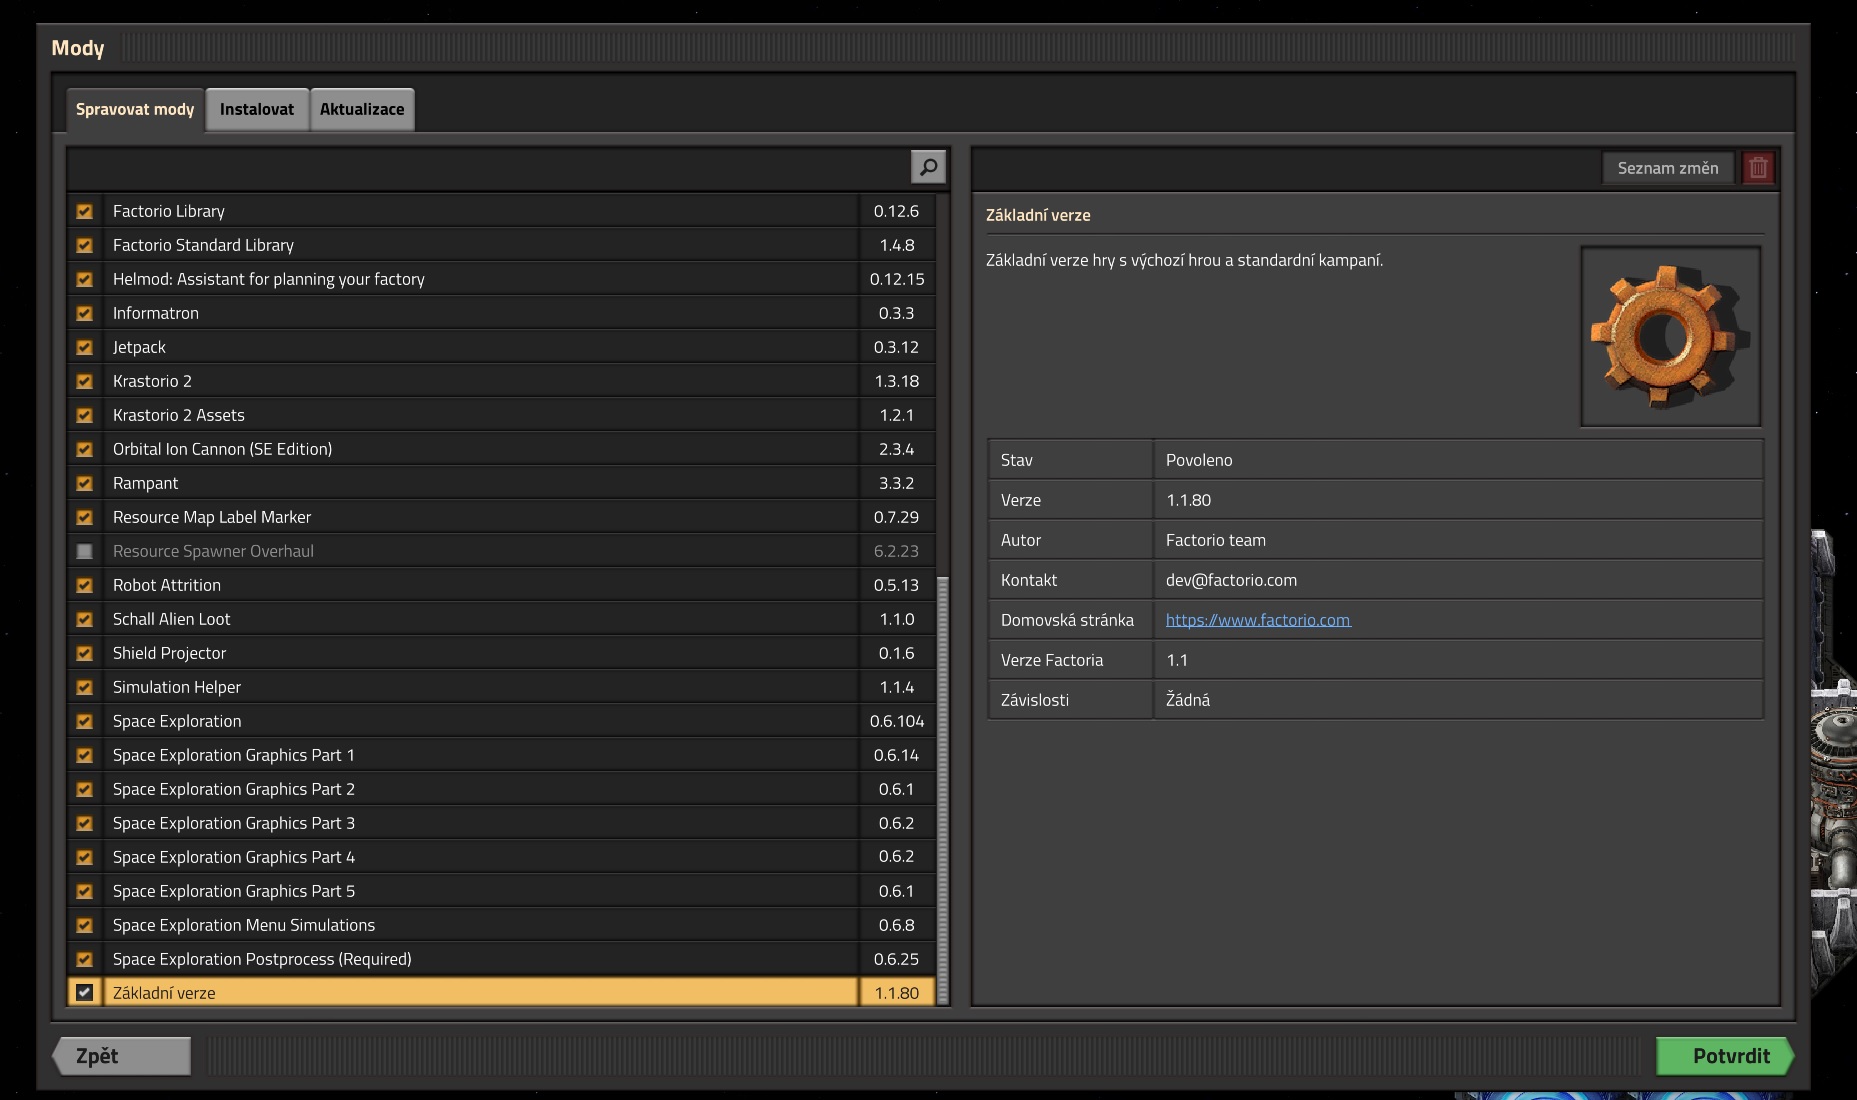This screenshot has width=1857, height=1100.
Task: Toggle the Simulation Helper checkbox
Action: [x=85, y=687]
